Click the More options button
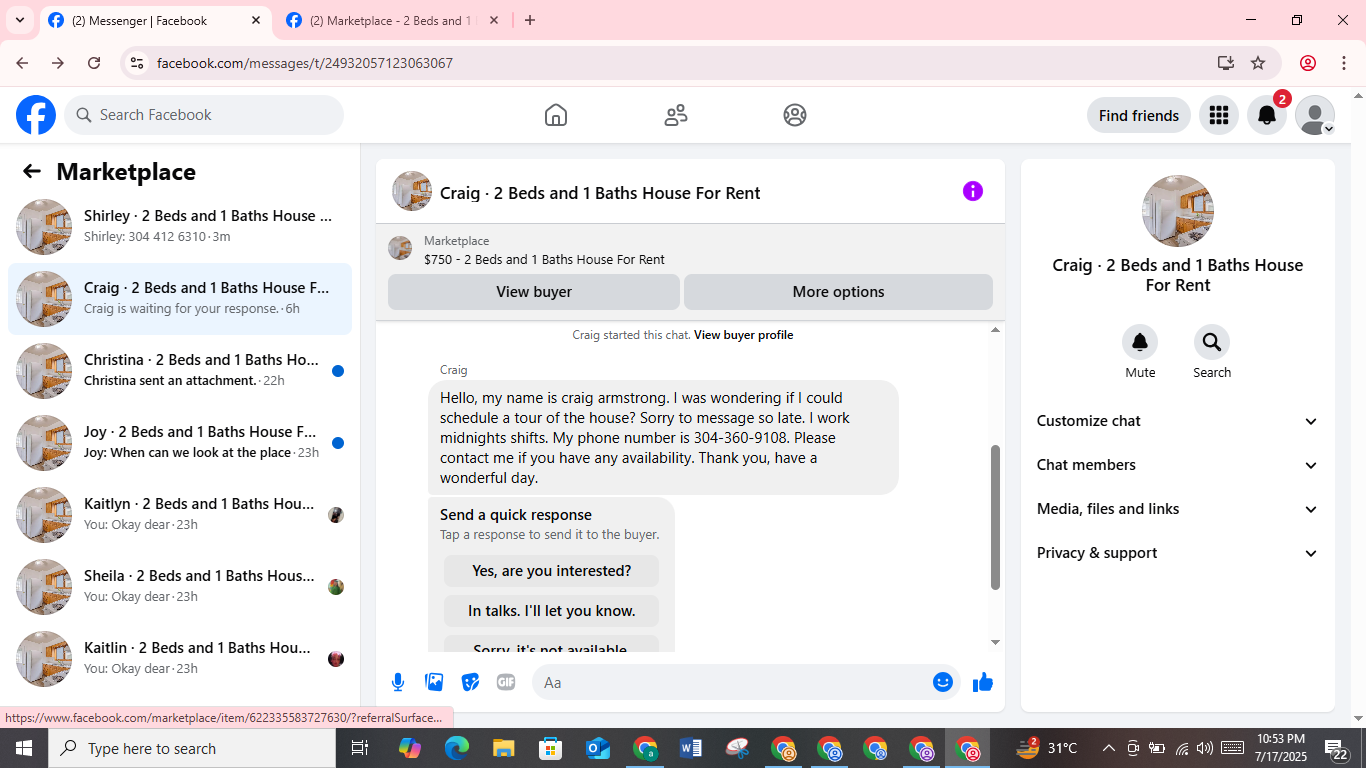 [x=838, y=292]
